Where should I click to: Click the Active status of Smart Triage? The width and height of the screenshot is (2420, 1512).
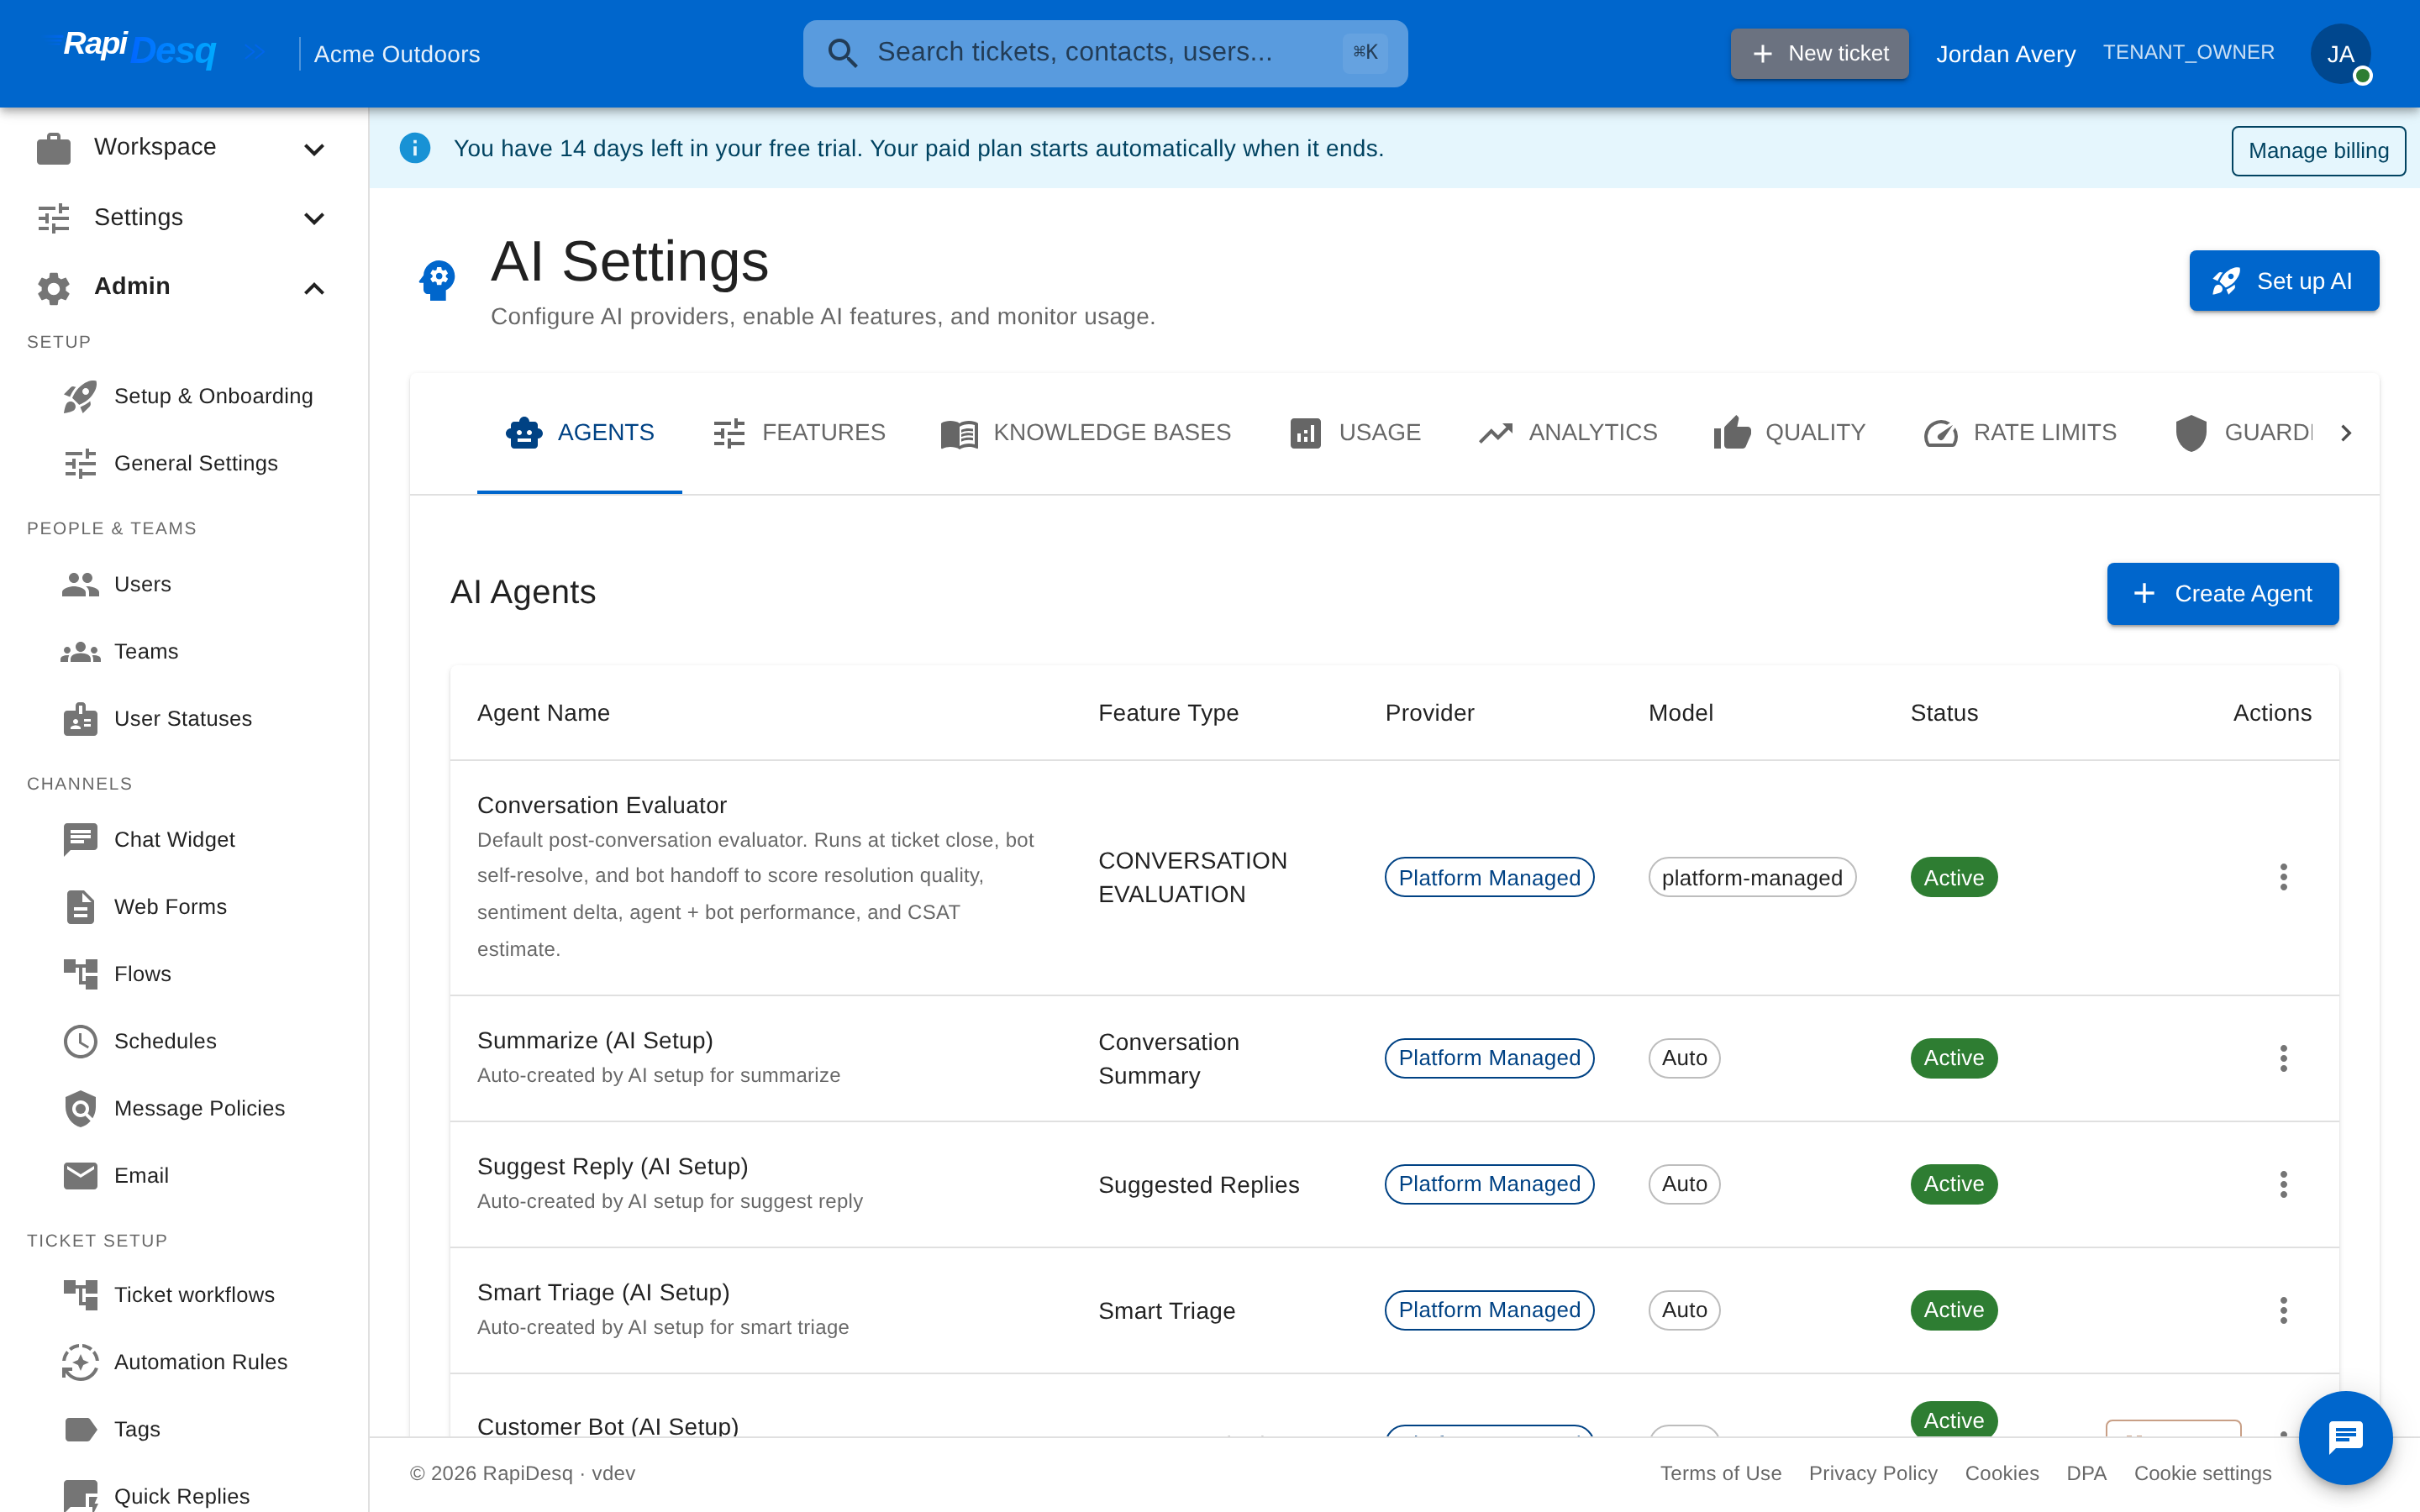click(1953, 1310)
